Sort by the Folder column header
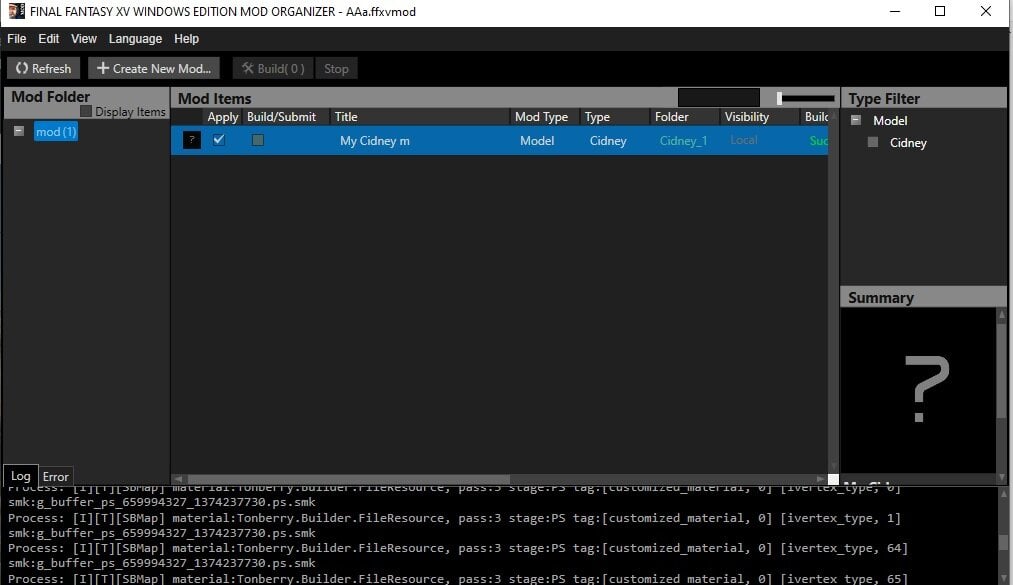 pos(684,117)
